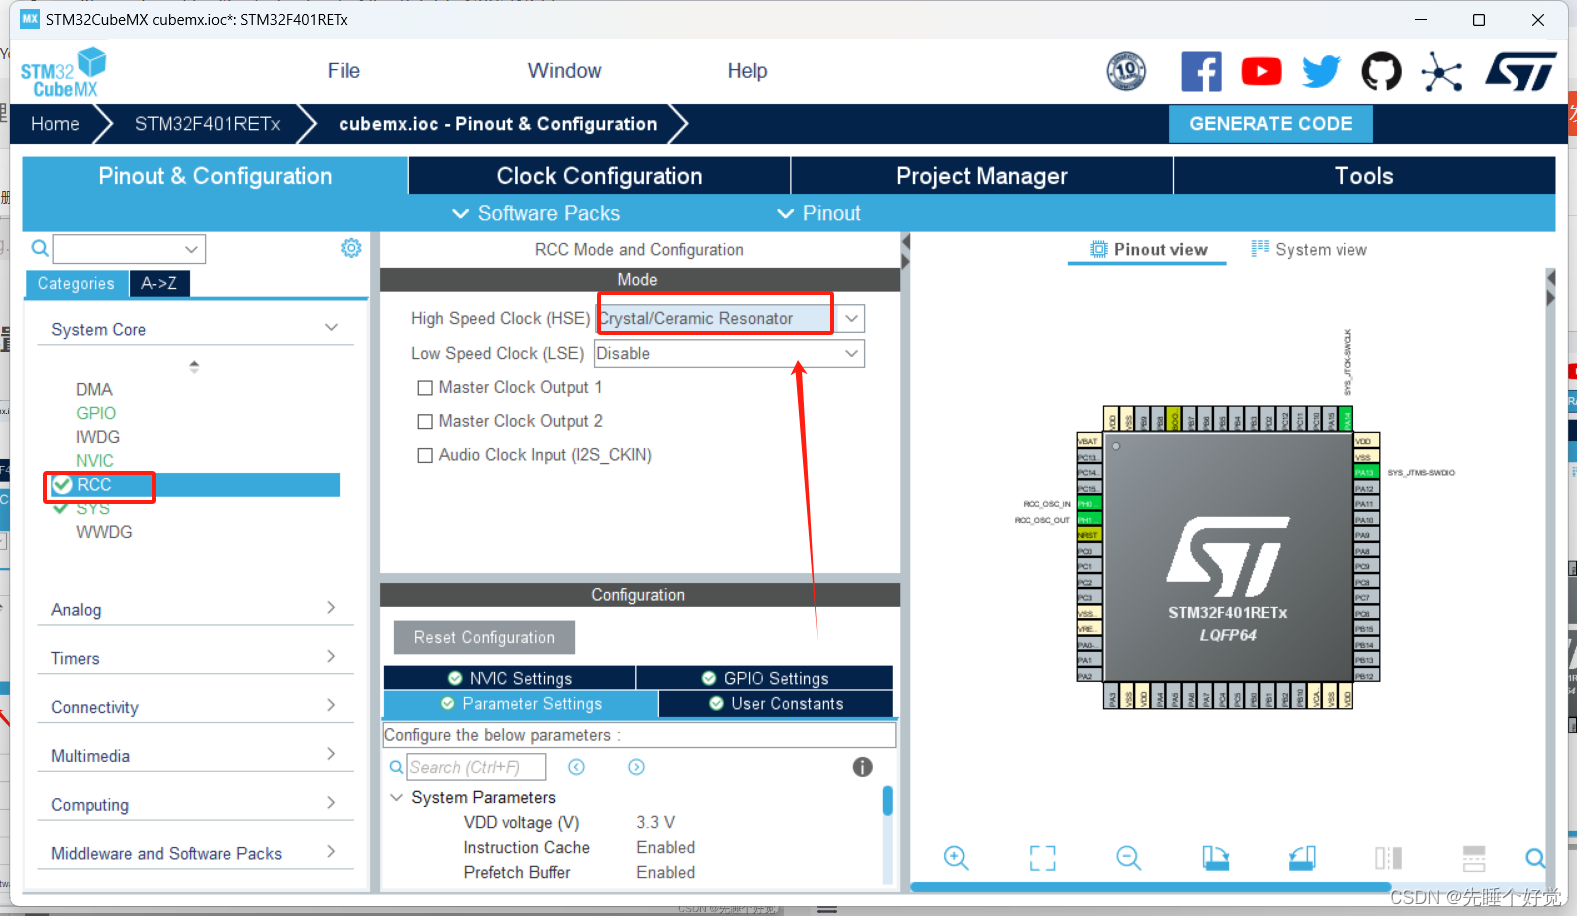Click the ST logo icon
This screenshot has width=1577, height=916.
point(1520,72)
